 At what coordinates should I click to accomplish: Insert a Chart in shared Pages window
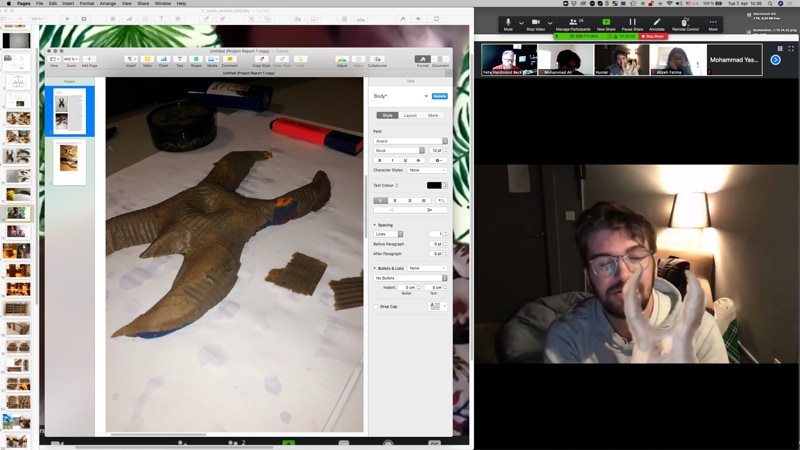163,61
